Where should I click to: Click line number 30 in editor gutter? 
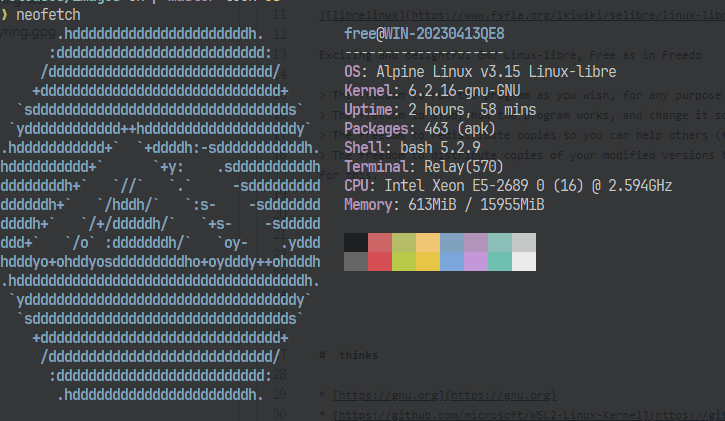coord(280,414)
